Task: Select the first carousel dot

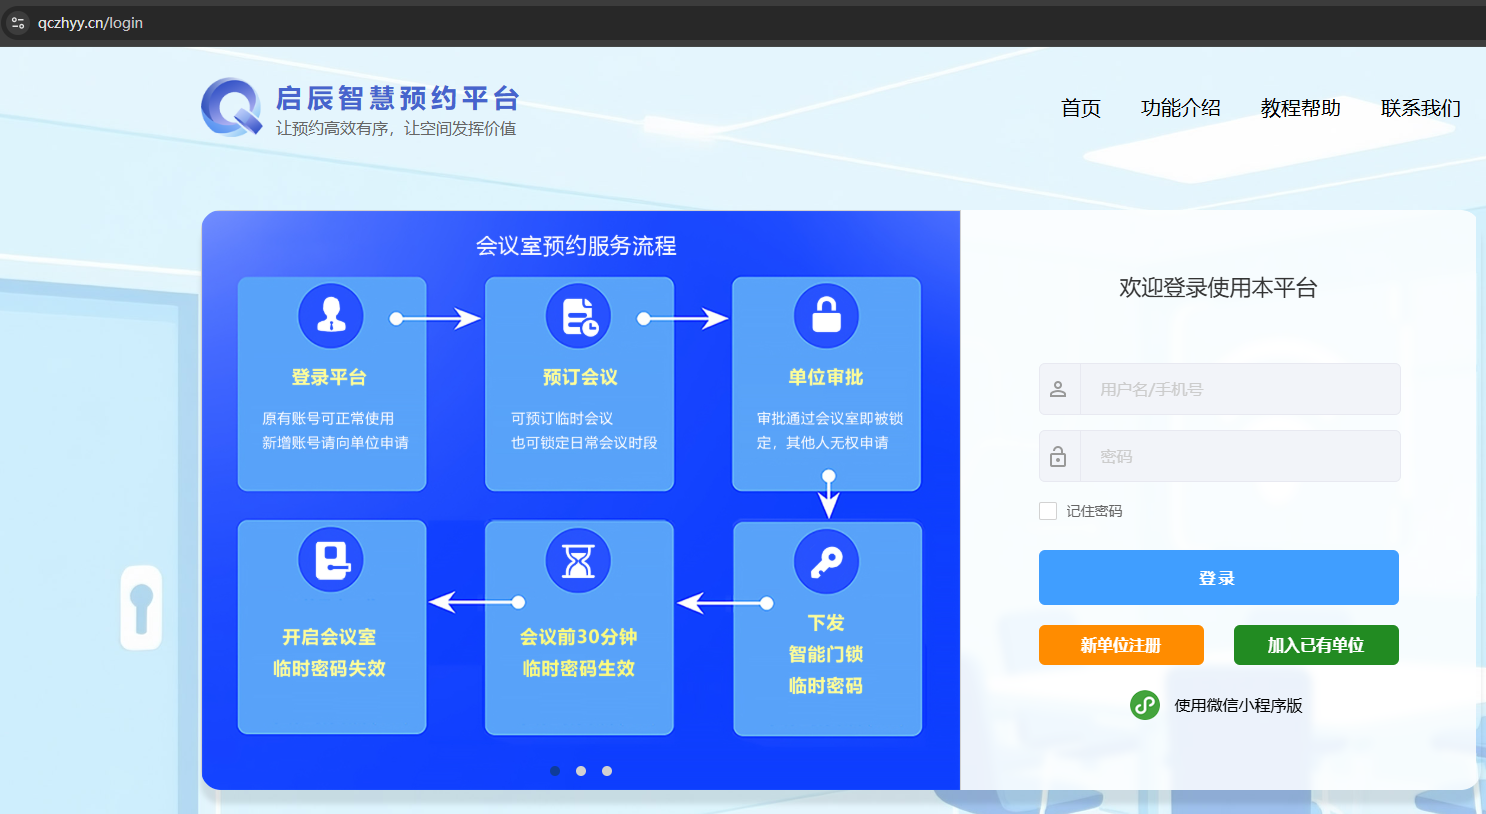Action: (x=555, y=771)
